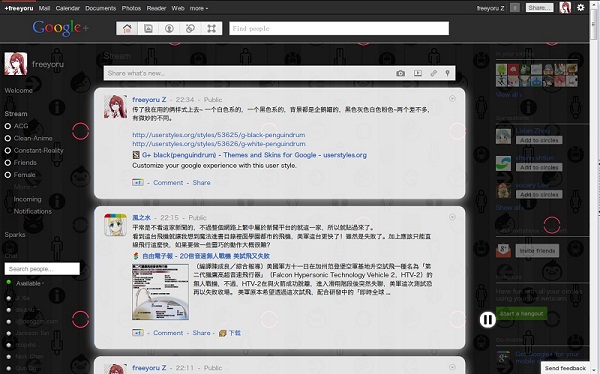This screenshot has width=600, height=374.
Task: Open the Photos icon in navigation bar
Action: coord(148,28)
